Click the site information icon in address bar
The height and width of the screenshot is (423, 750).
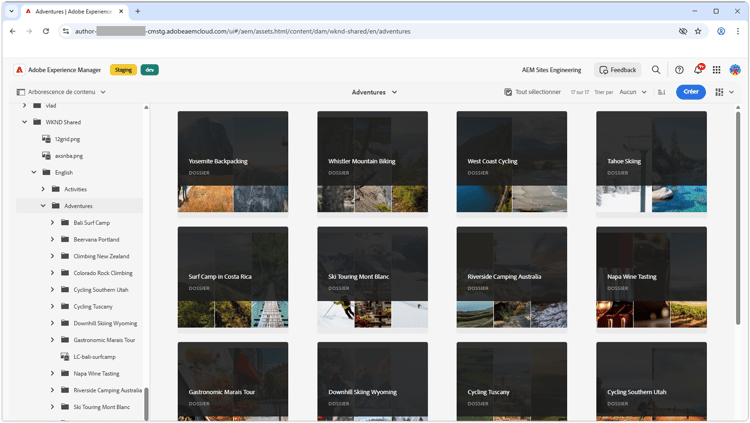66,31
